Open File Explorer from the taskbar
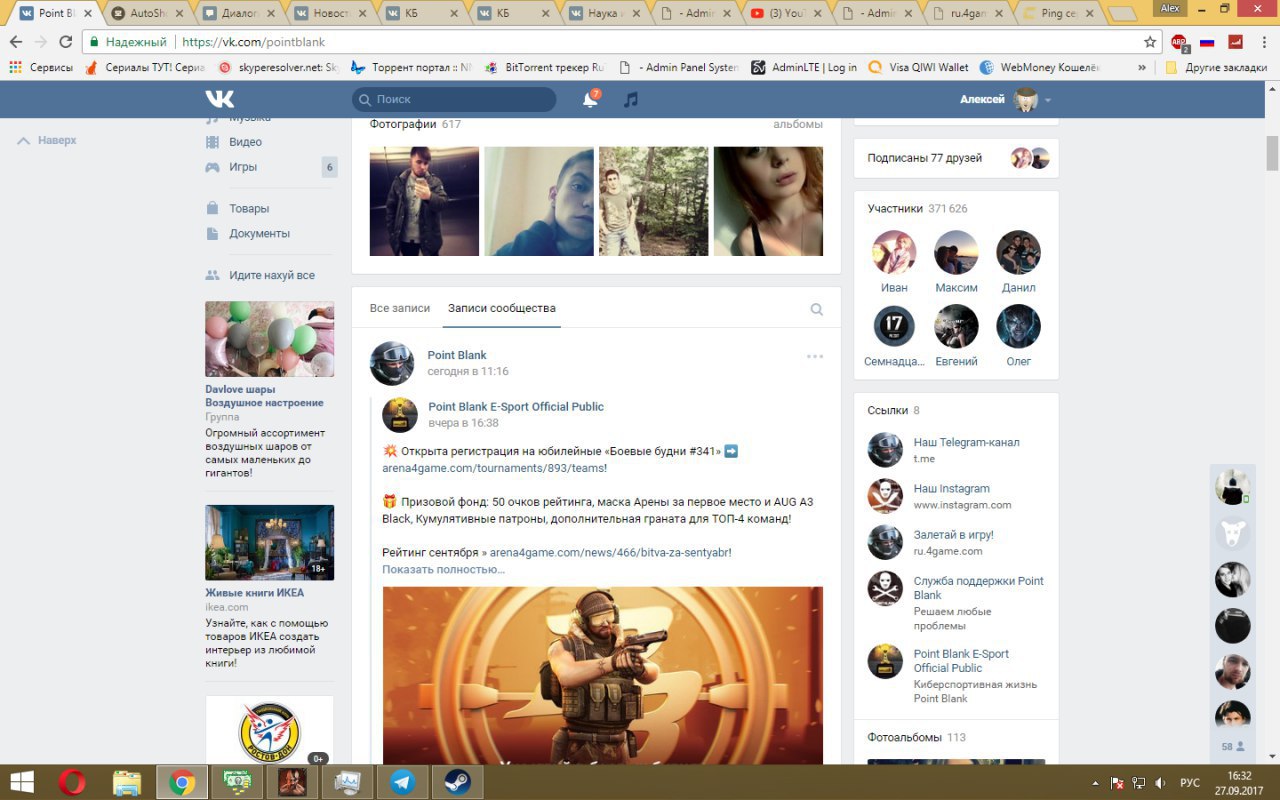Viewport: 1280px width, 800px height. pyautogui.click(x=126, y=782)
